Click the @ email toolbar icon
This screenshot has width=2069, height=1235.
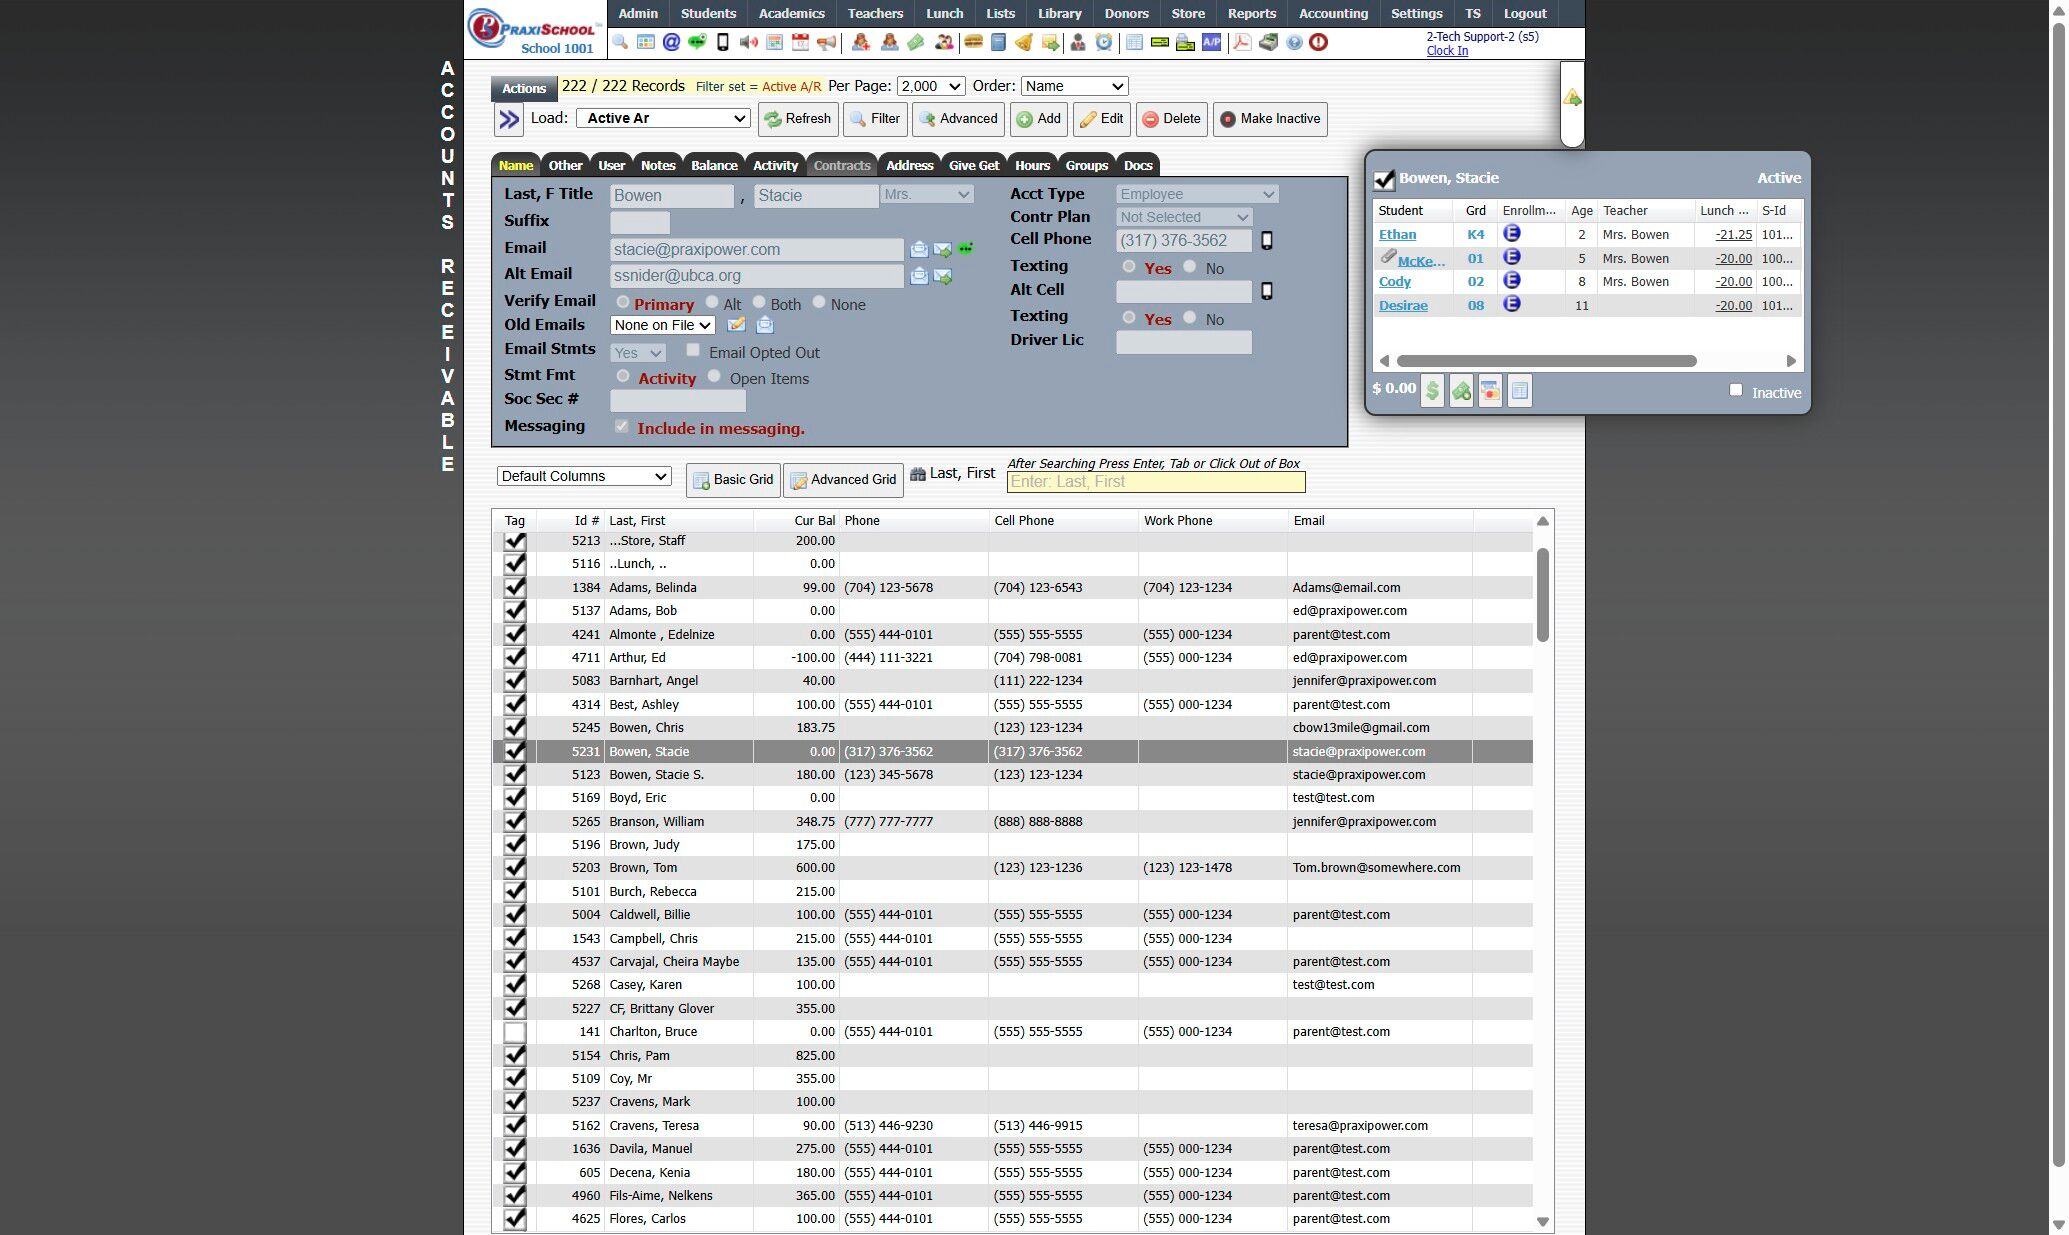point(671,43)
